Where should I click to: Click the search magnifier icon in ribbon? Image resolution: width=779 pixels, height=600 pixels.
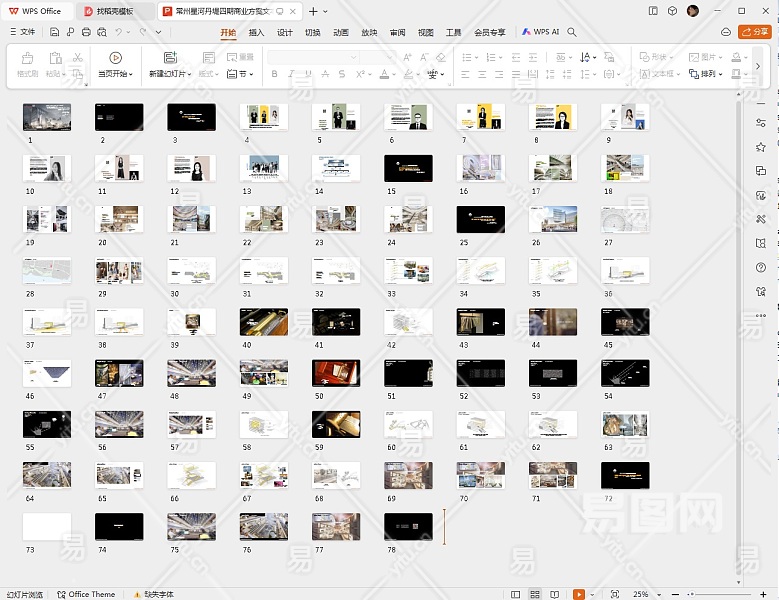point(572,32)
